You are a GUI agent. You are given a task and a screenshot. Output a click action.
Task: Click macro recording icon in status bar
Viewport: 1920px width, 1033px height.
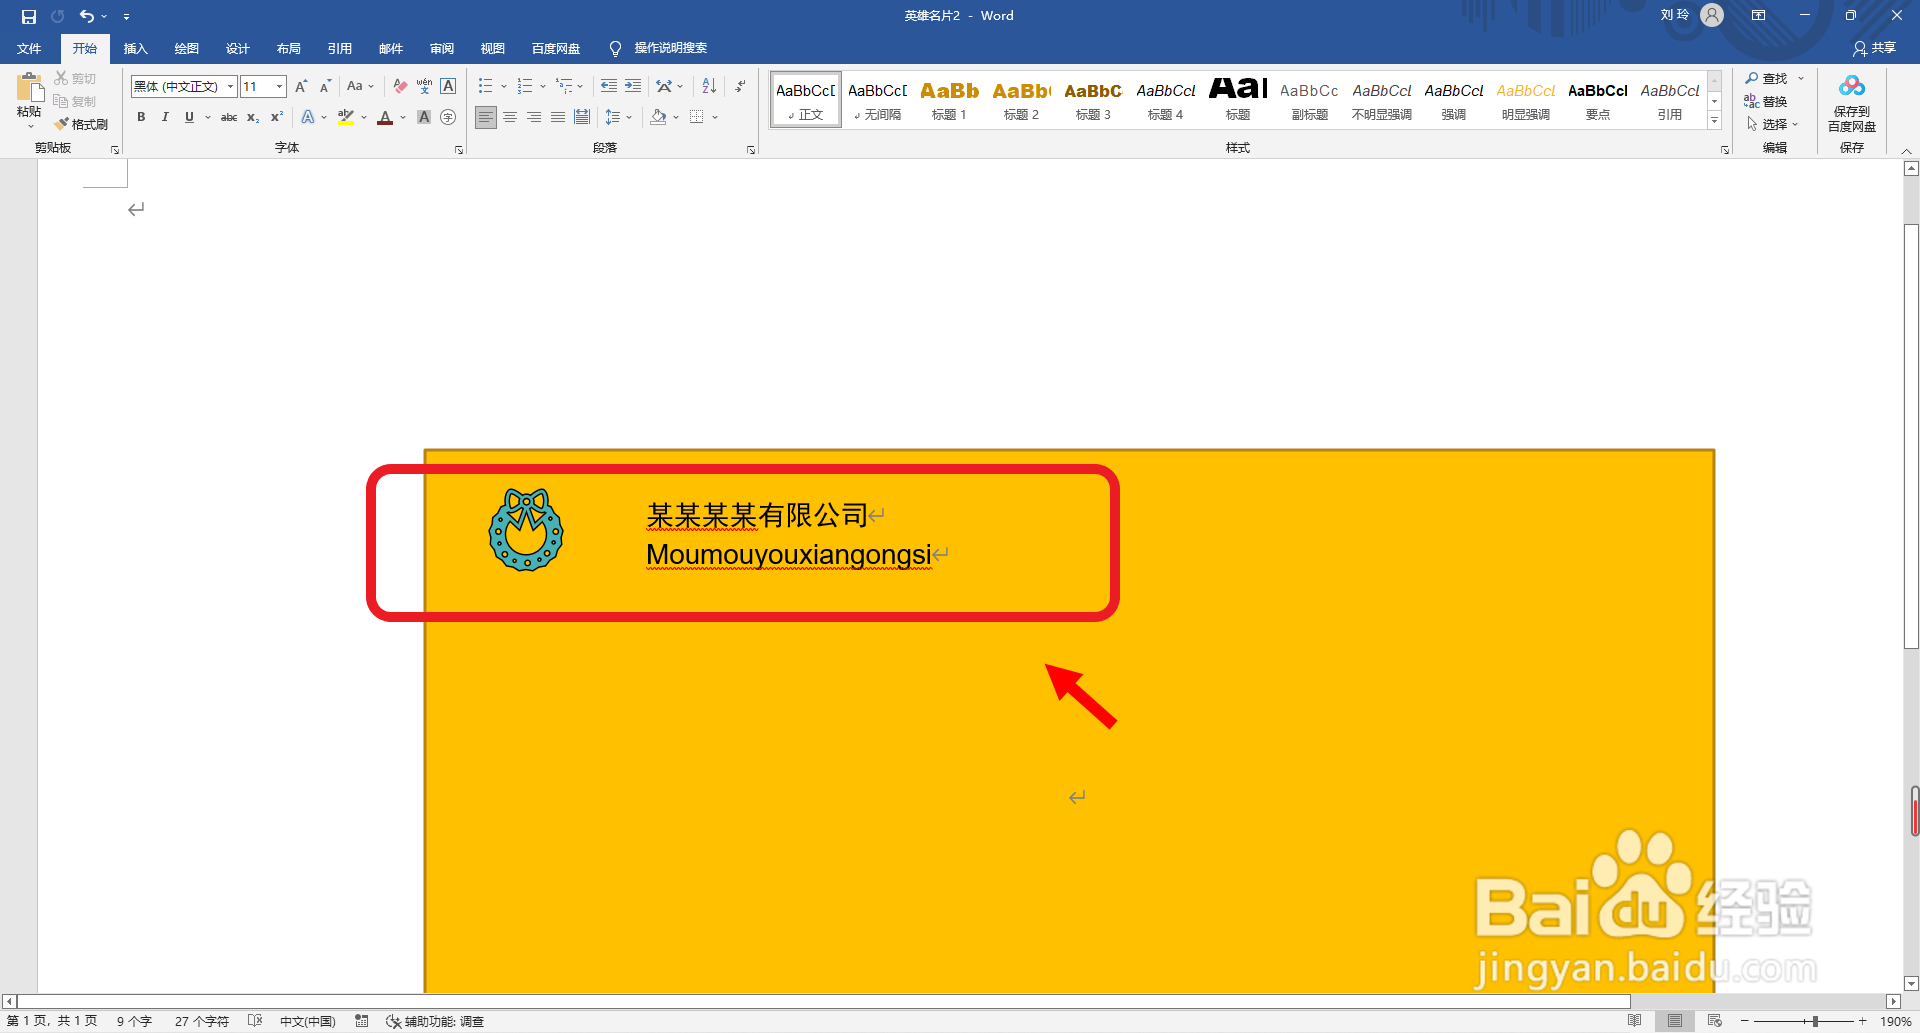pos(362,1021)
